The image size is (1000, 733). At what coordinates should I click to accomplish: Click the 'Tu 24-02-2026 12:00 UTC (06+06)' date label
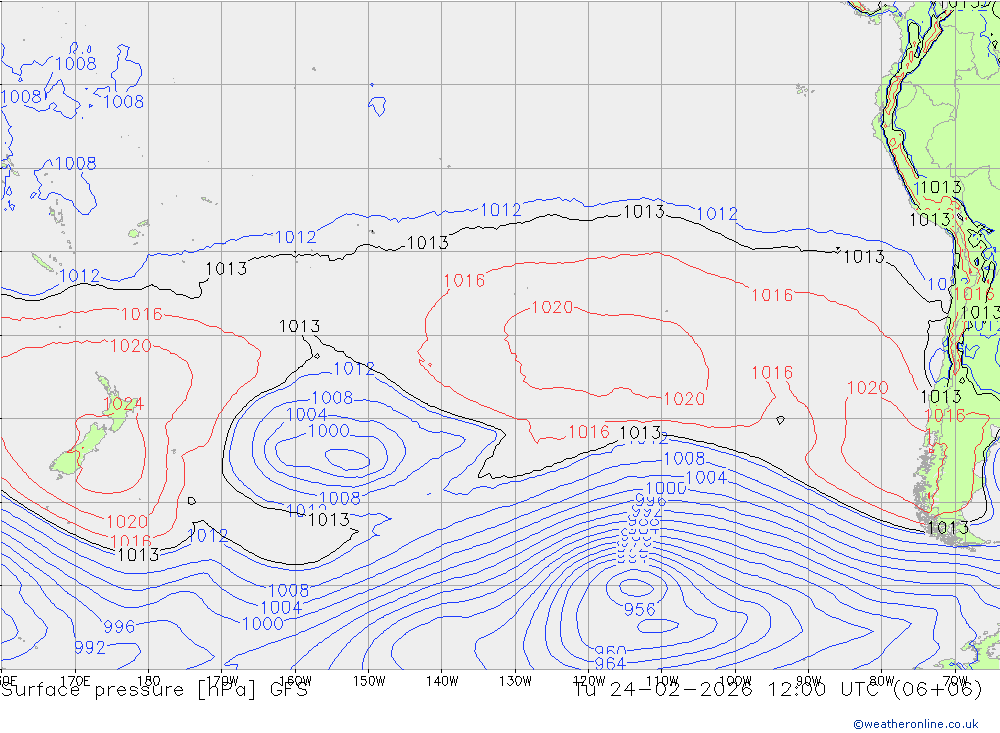778,690
